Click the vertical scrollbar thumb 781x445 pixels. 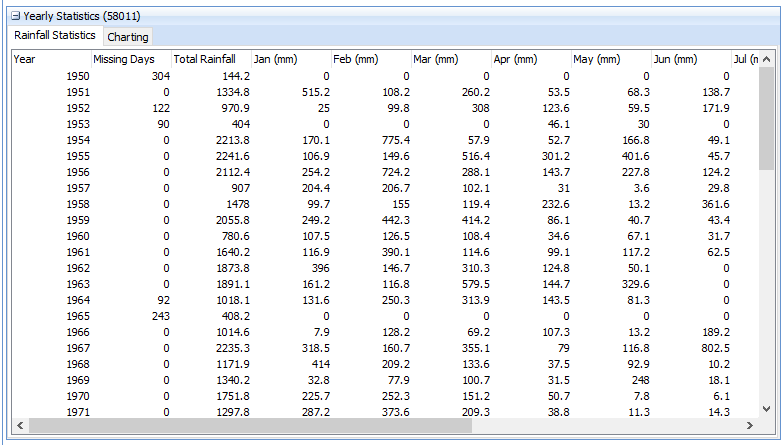click(767, 119)
